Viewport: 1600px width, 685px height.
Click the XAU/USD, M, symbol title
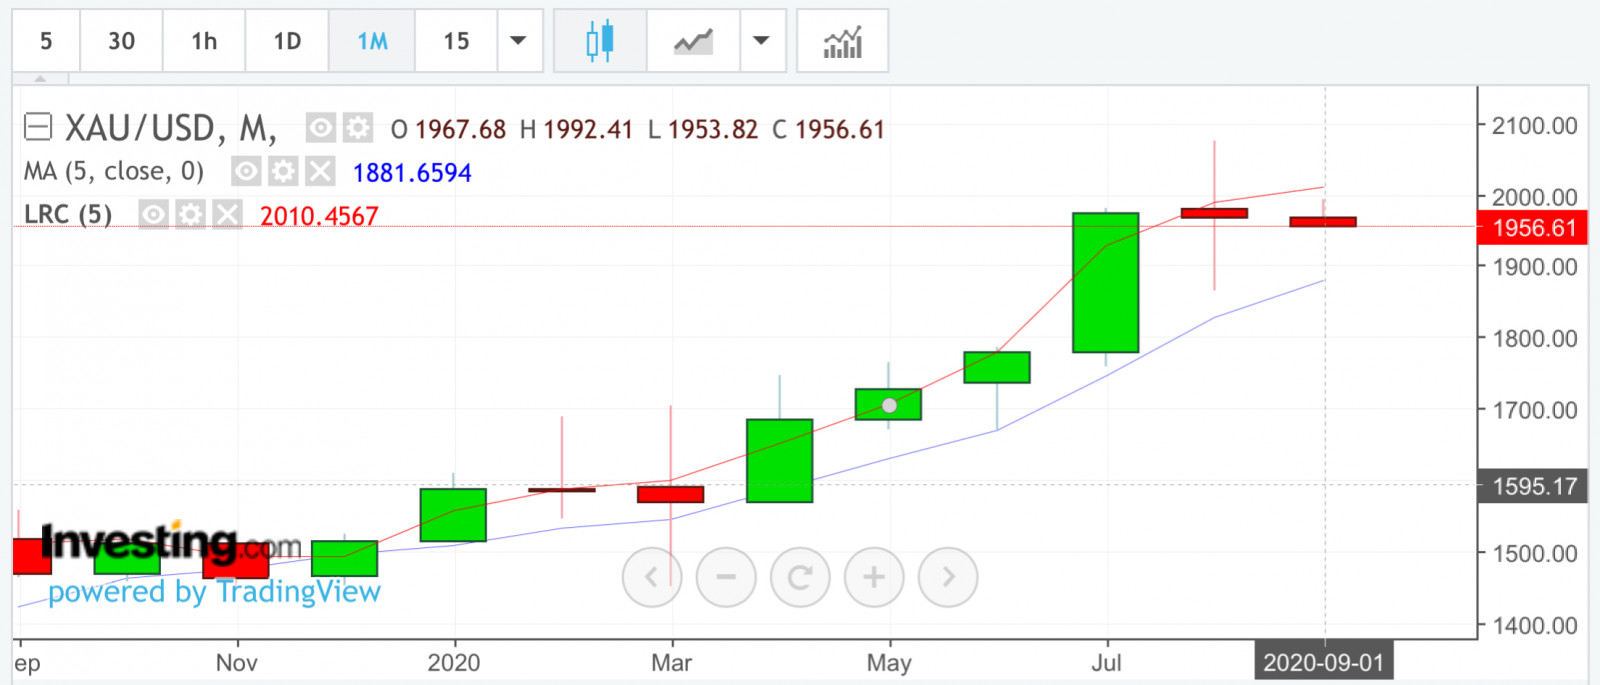pyautogui.click(x=171, y=128)
